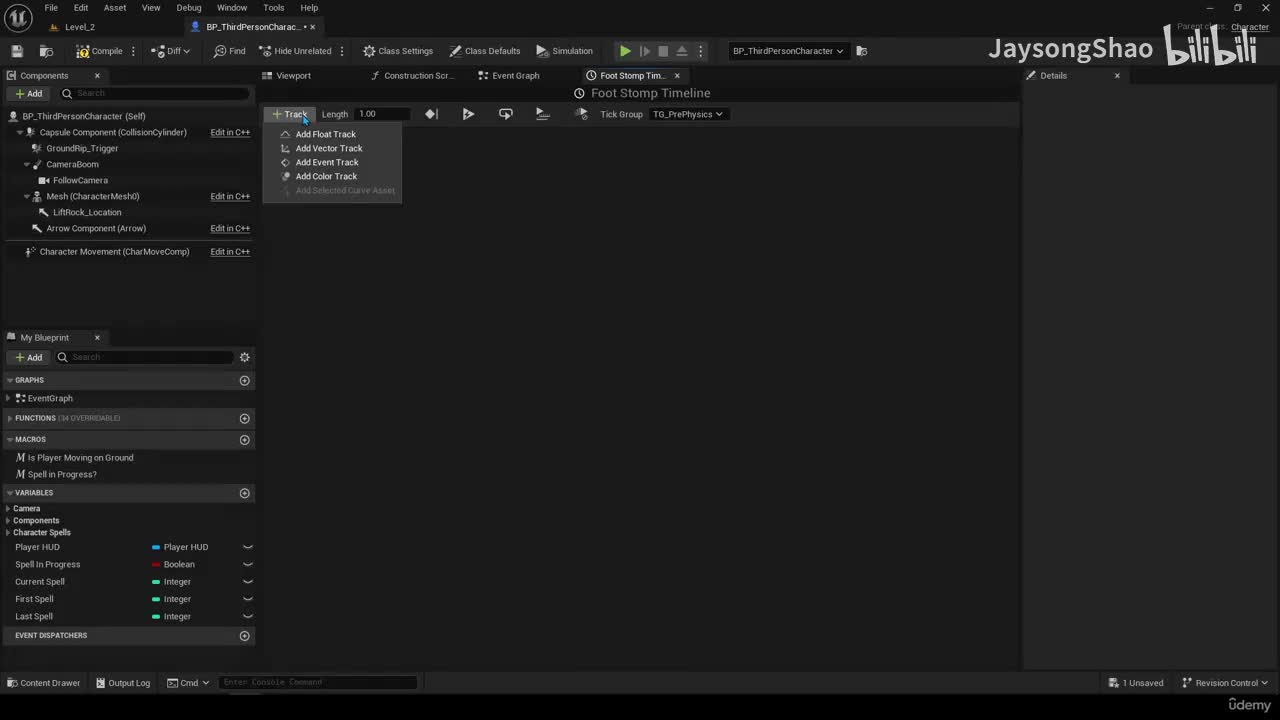The height and width of the screenshot is (720, 1280).
Task: Click the Add button in Components panel
Action: (x=28, y=94)
